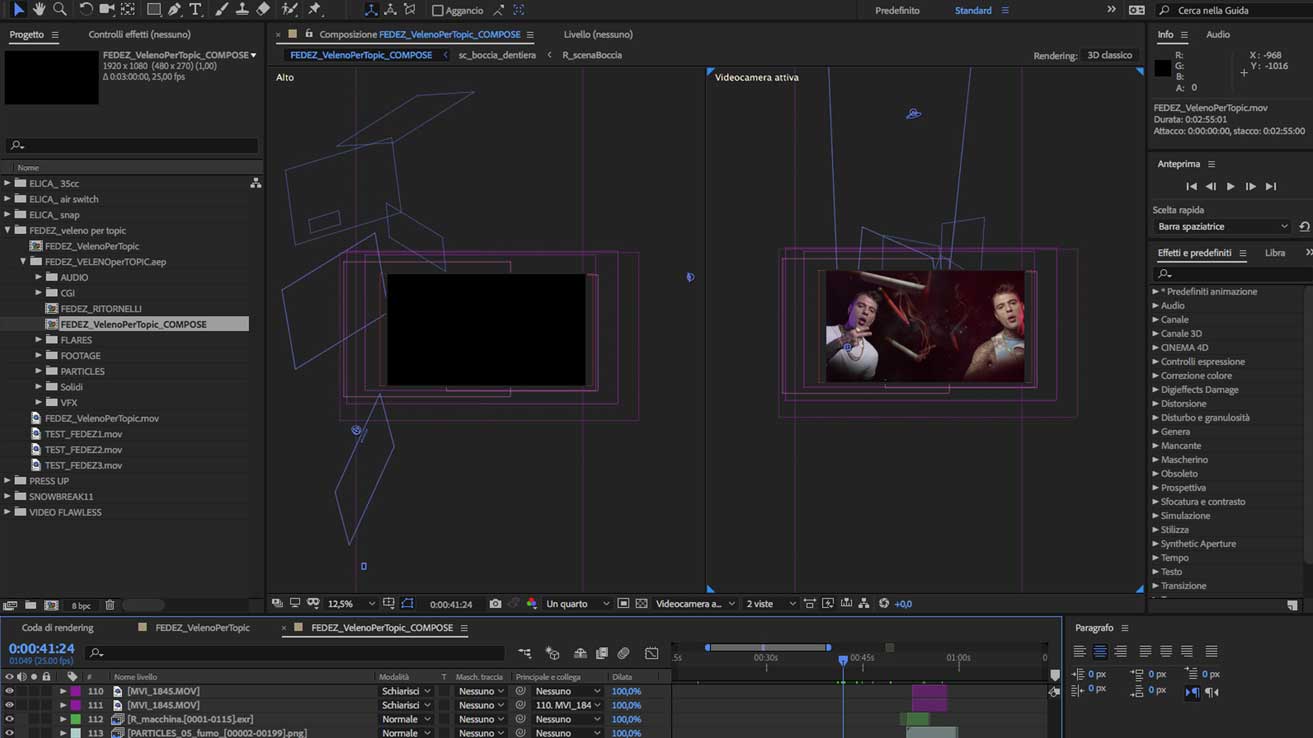Select the Rectangle shape tool
The width and height of the screenshot is (1313, 738).
pos(154,9)
